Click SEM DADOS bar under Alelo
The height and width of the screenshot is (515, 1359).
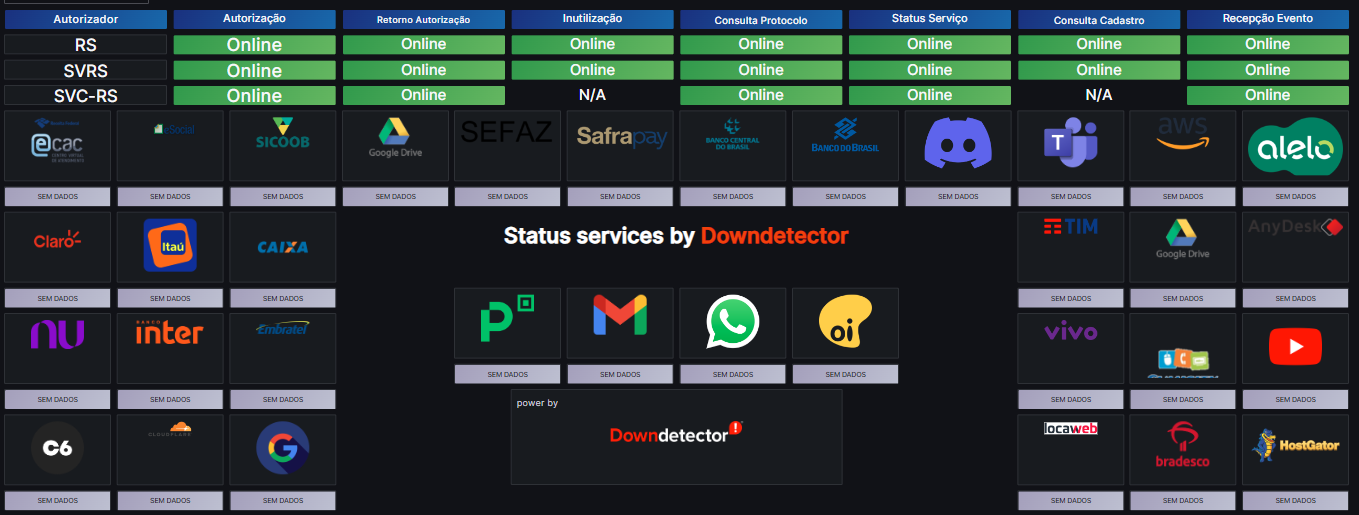click(x=1296, y=196)
